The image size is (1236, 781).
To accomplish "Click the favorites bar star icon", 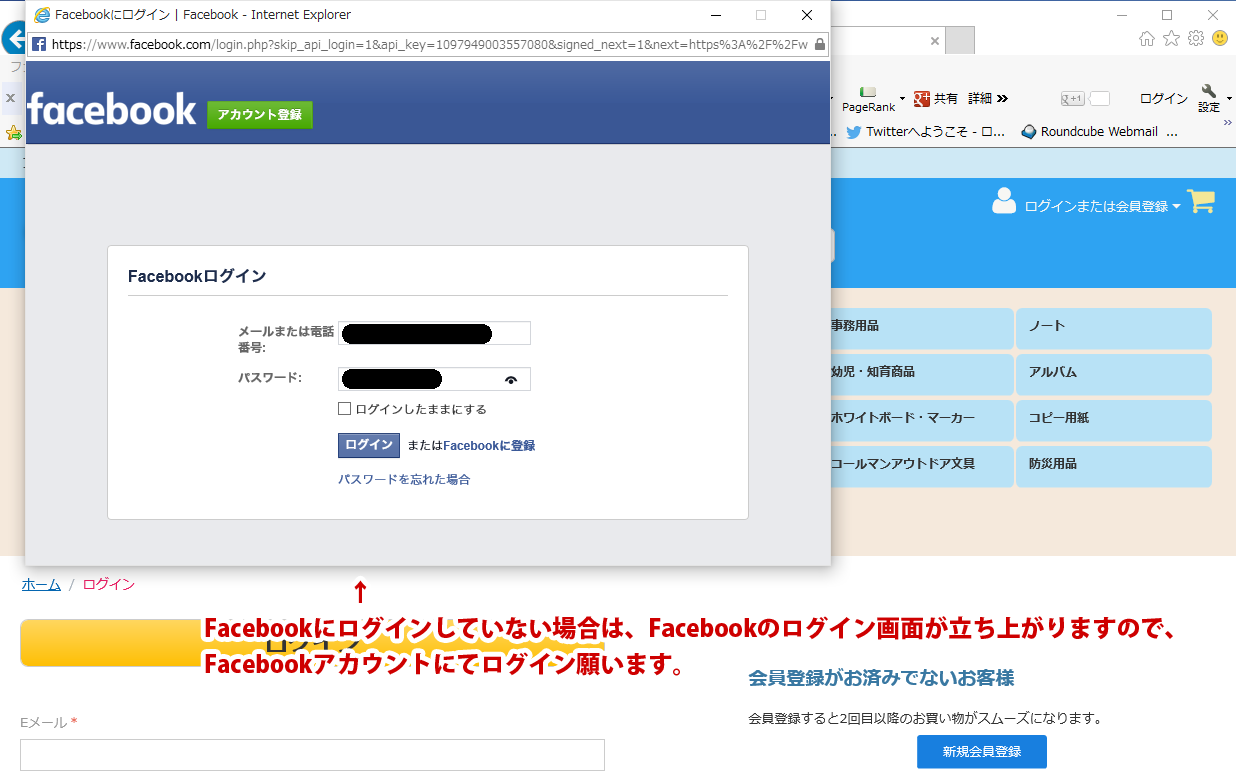I will (13, 132).
